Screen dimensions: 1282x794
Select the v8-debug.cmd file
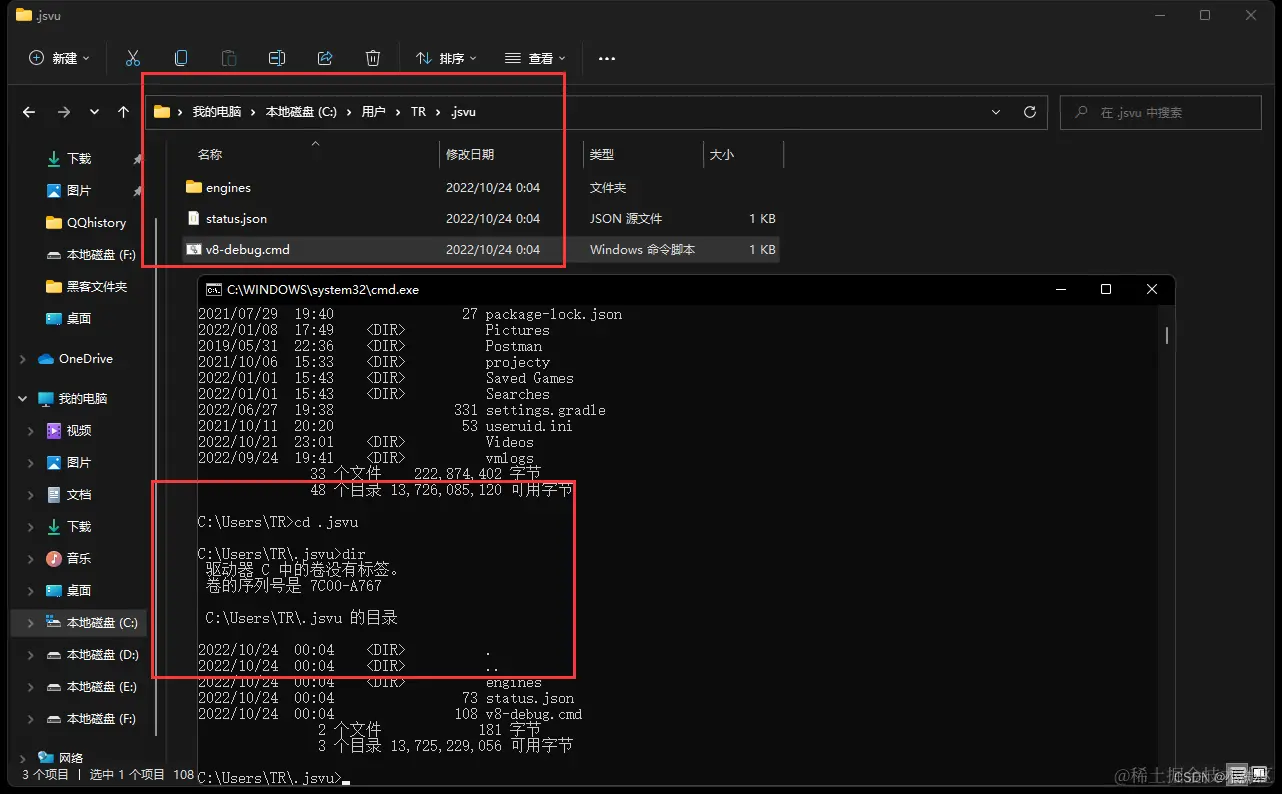click(480, 249)
